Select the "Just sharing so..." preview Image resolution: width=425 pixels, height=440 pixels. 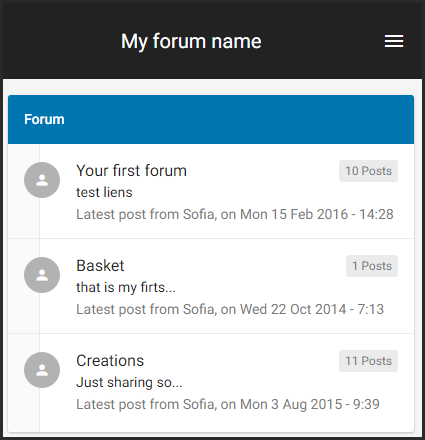(129, 382)
